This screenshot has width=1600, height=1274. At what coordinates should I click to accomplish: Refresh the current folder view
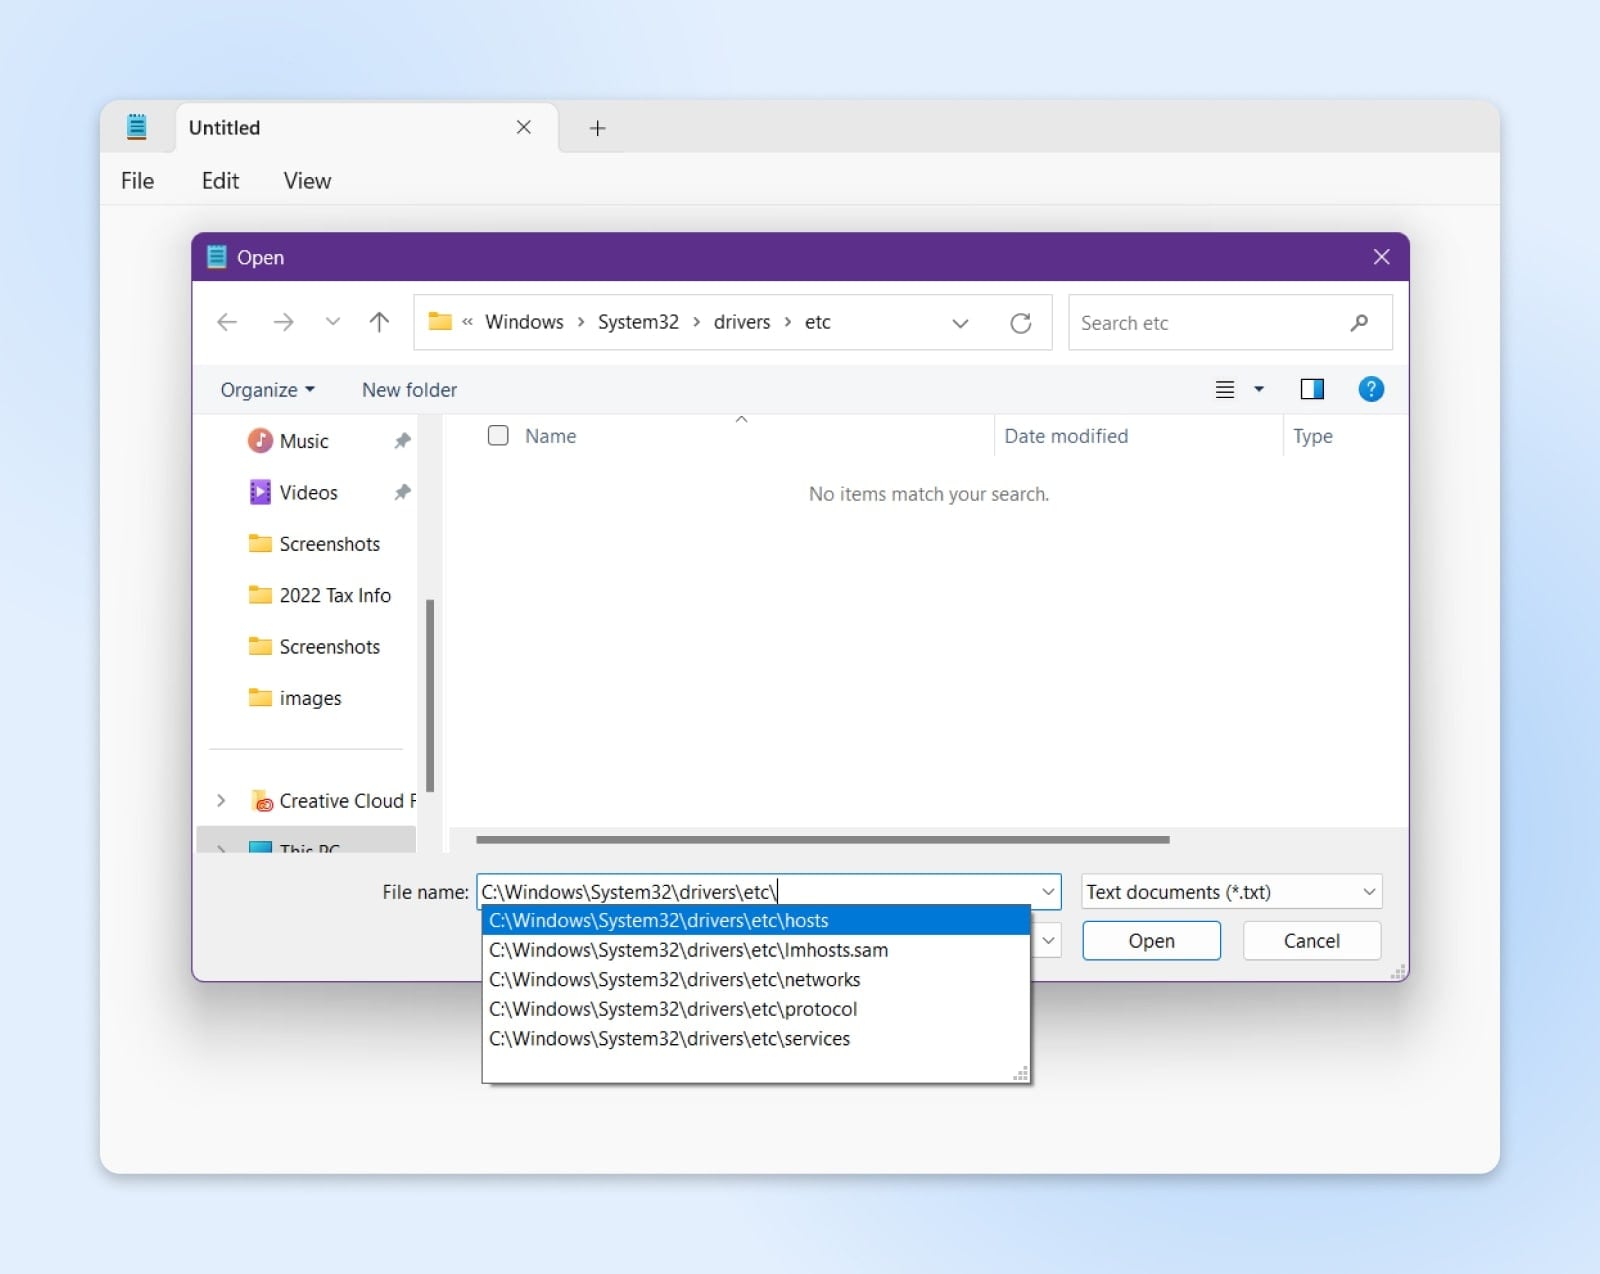coord(1021,322)
